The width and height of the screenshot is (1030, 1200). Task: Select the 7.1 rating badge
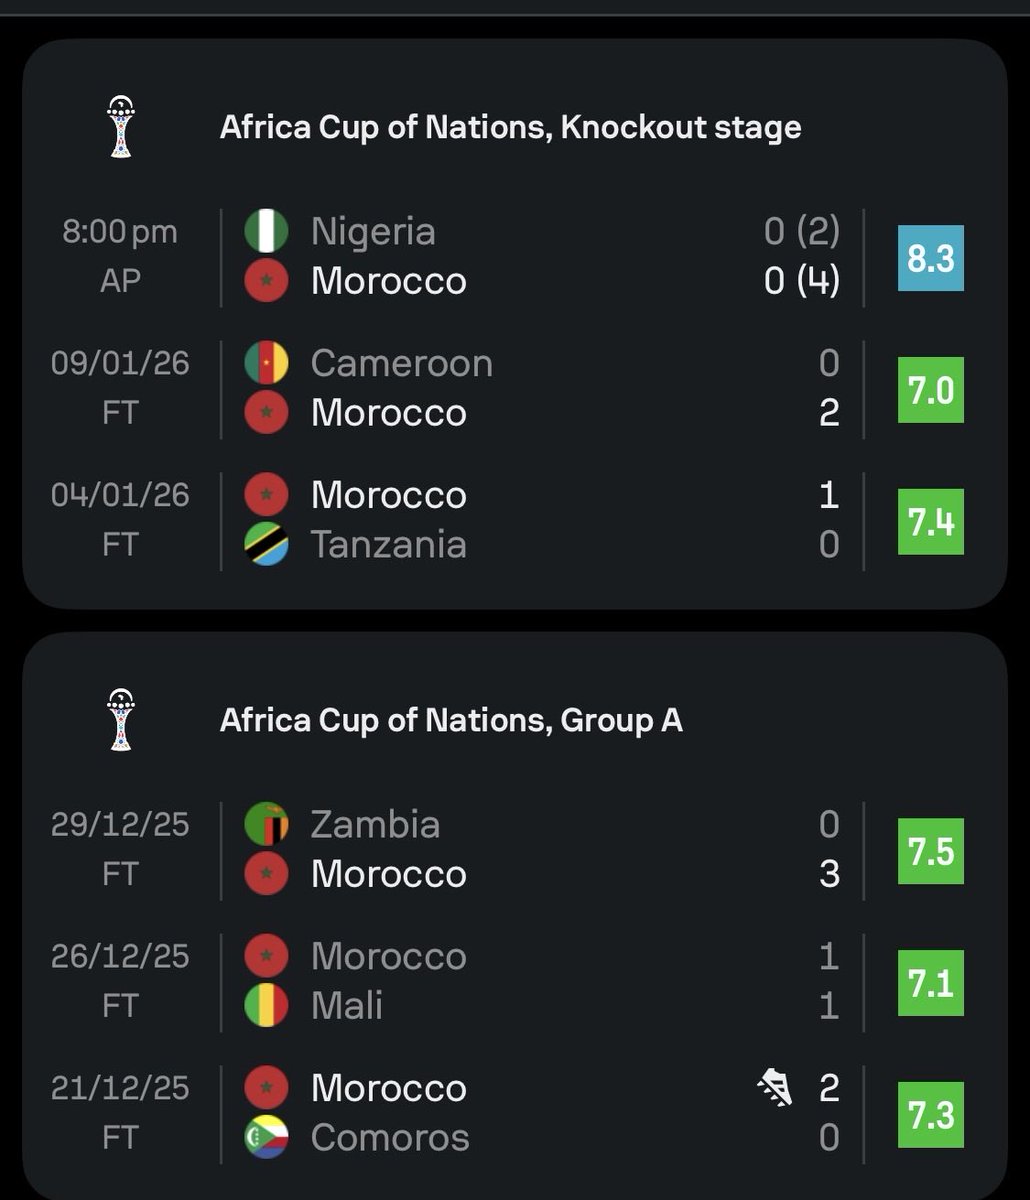931,983
